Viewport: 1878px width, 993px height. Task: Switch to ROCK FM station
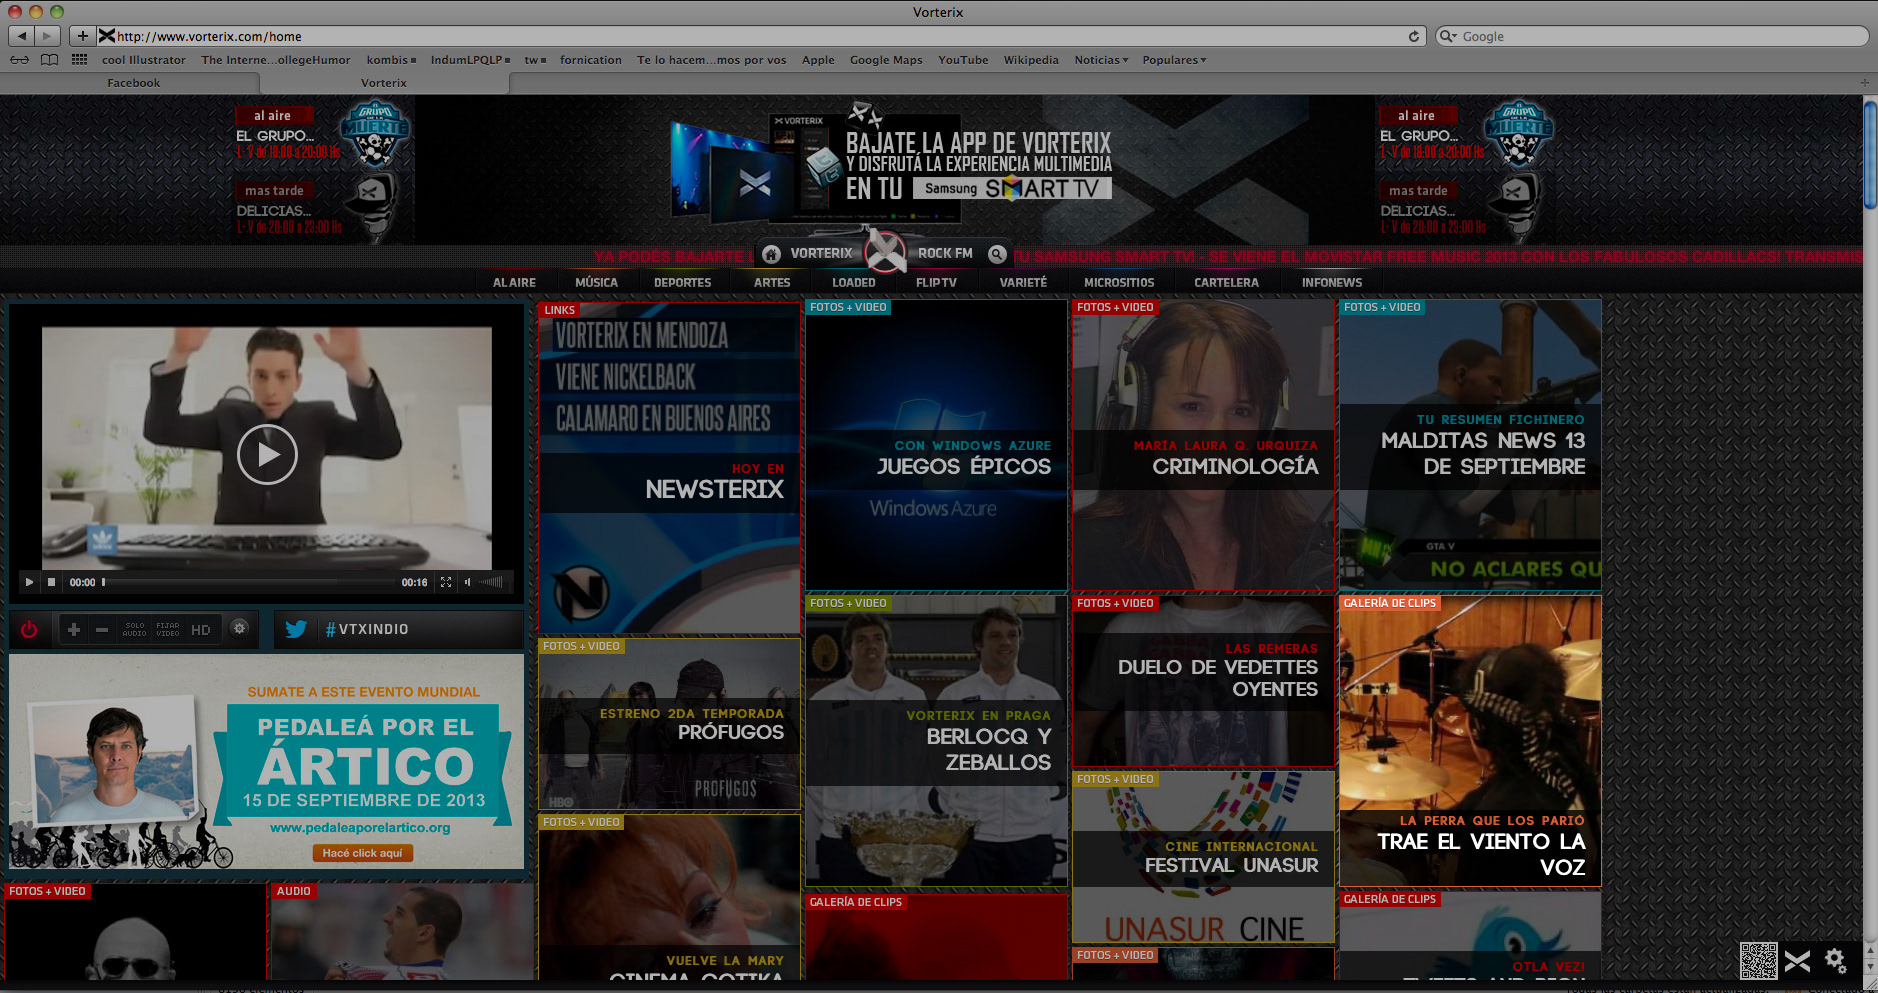click(x=945, y=253)
